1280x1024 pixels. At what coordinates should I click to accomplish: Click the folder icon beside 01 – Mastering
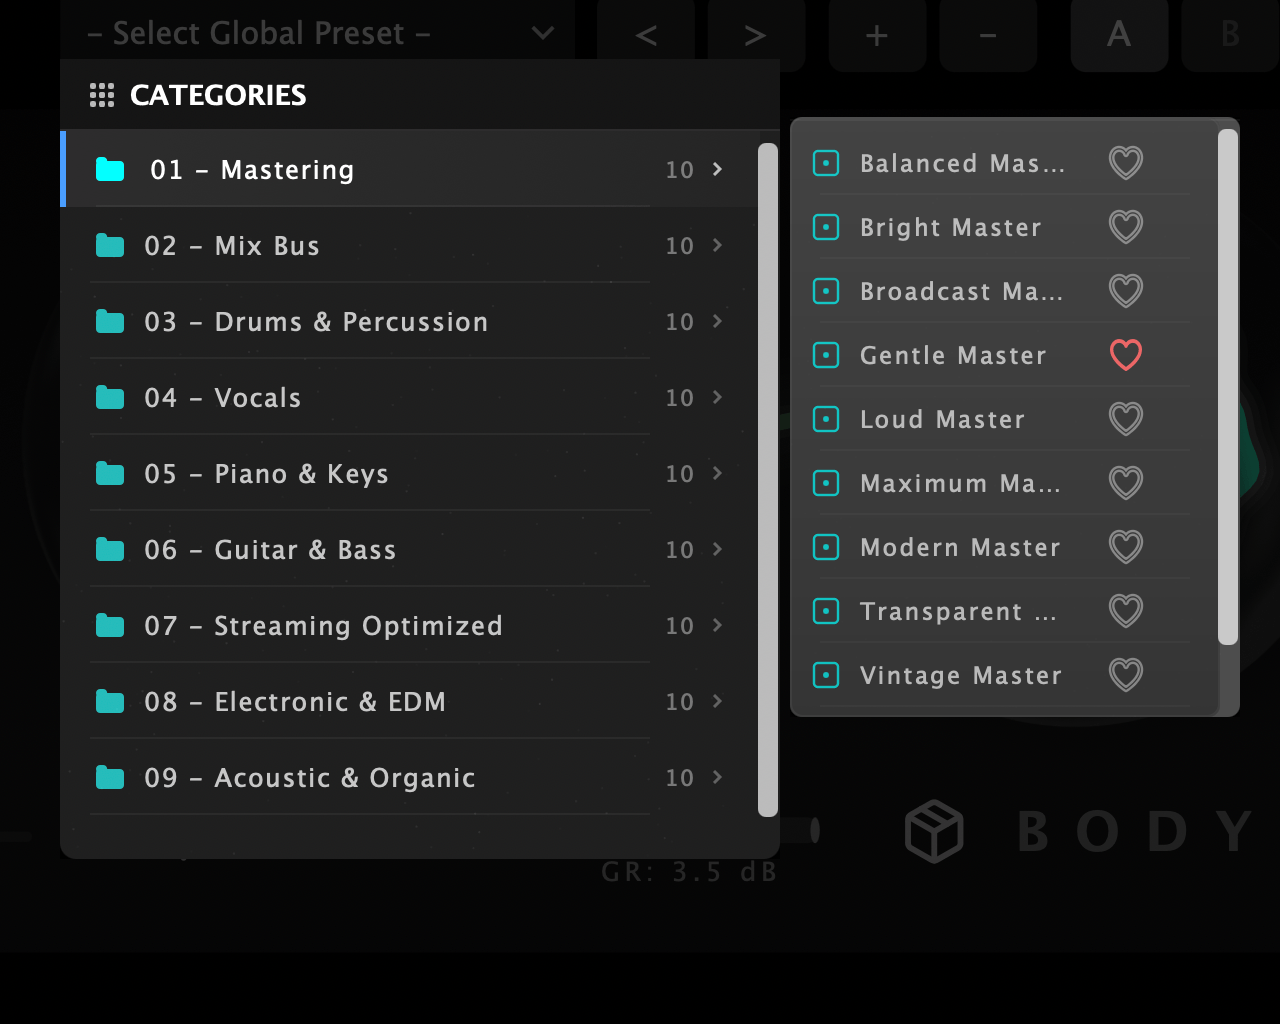(110, 169)
